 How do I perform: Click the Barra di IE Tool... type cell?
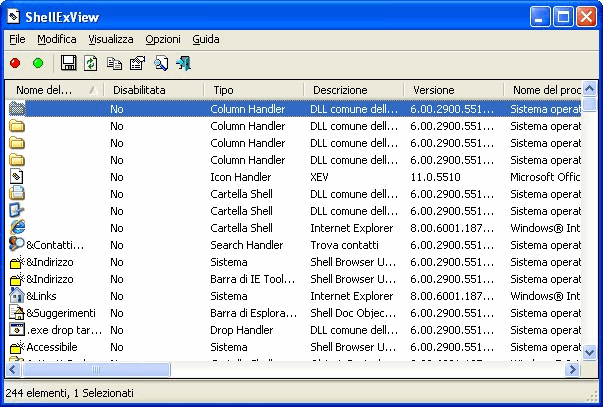point(253,279)
